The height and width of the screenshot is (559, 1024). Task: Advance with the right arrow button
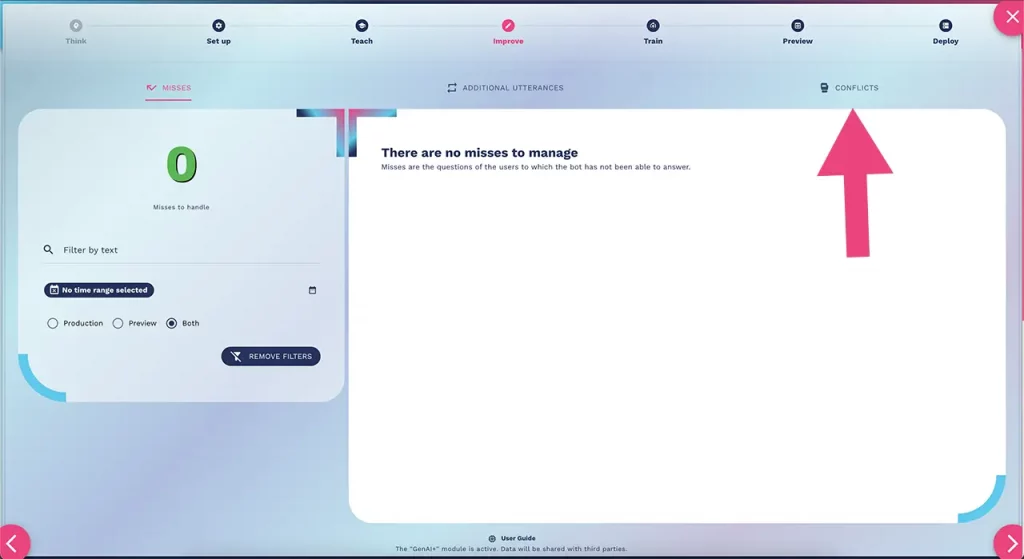1010,543
